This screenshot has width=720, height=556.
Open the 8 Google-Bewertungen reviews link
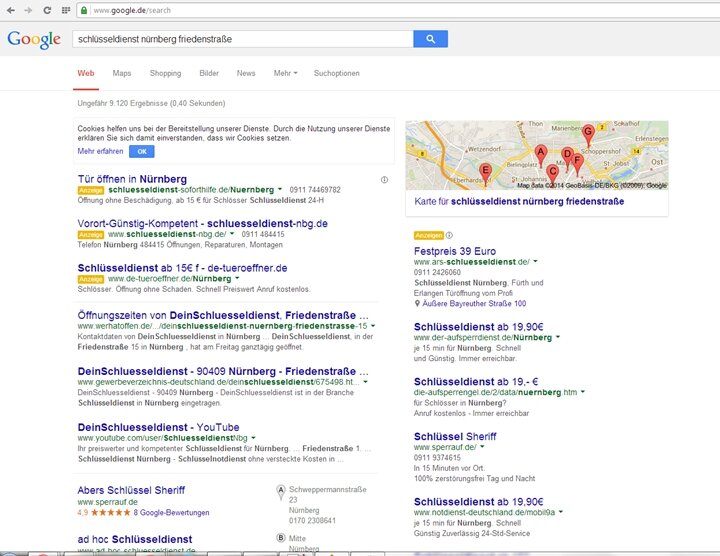click(171, 512)
